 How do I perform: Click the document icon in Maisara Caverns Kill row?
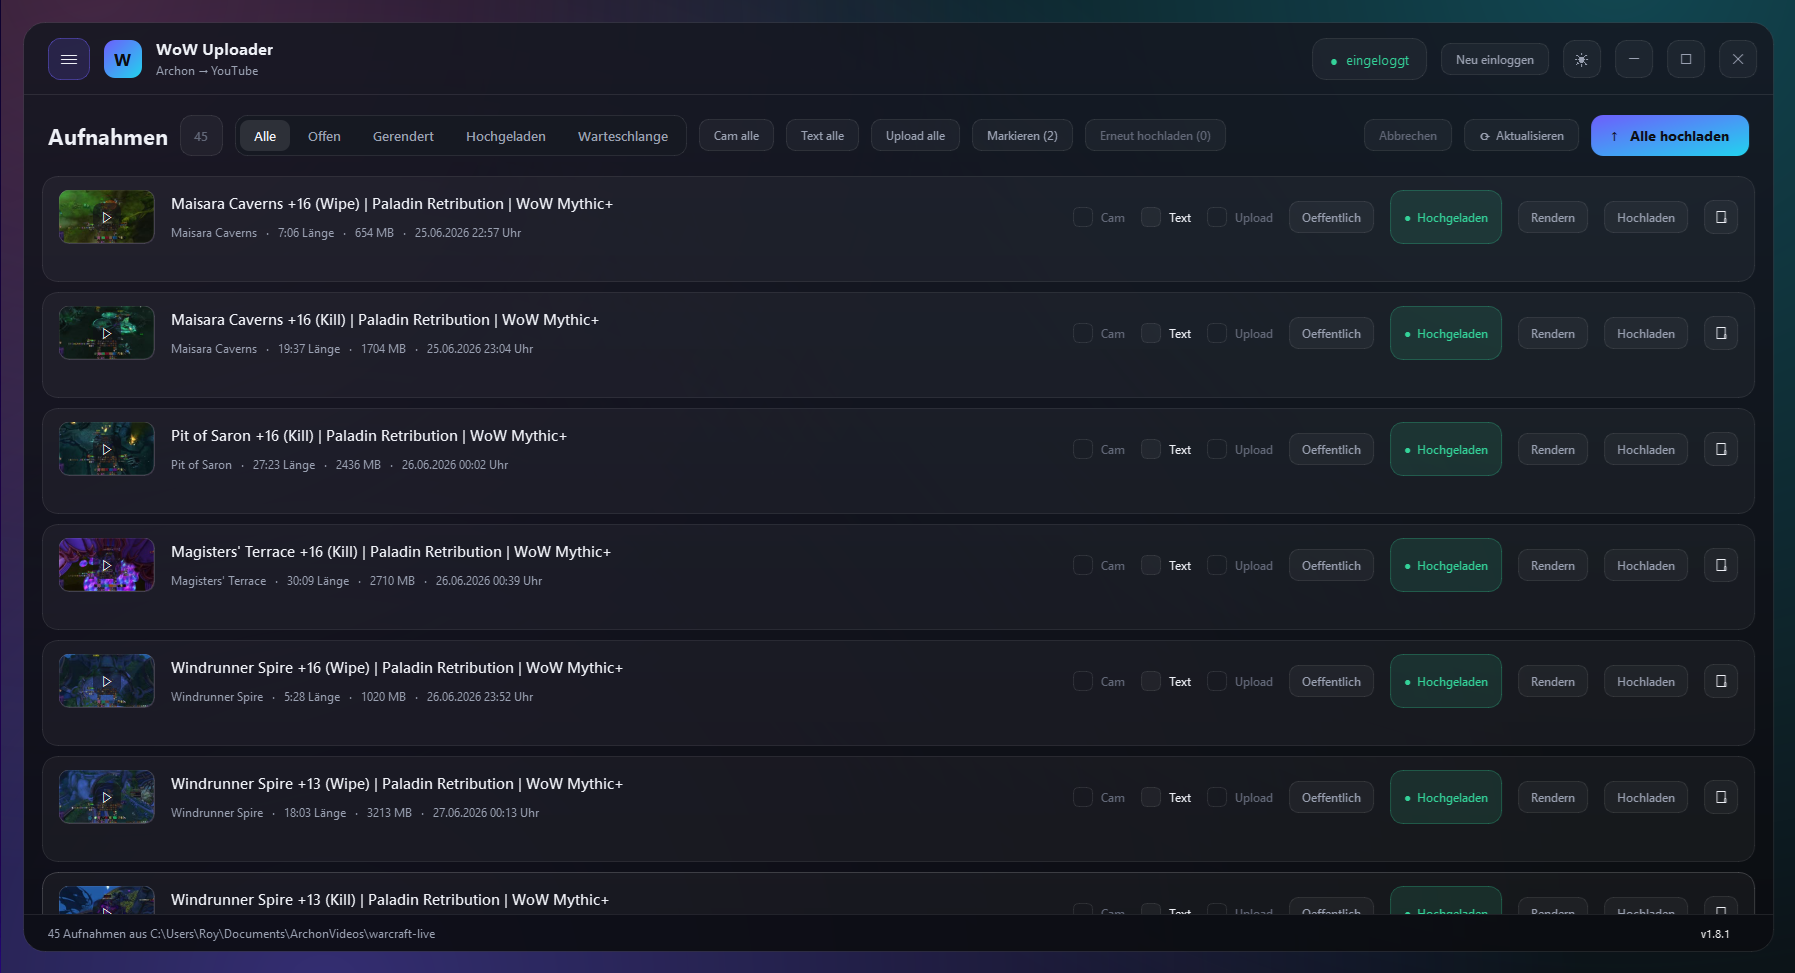click(1721, 333)
